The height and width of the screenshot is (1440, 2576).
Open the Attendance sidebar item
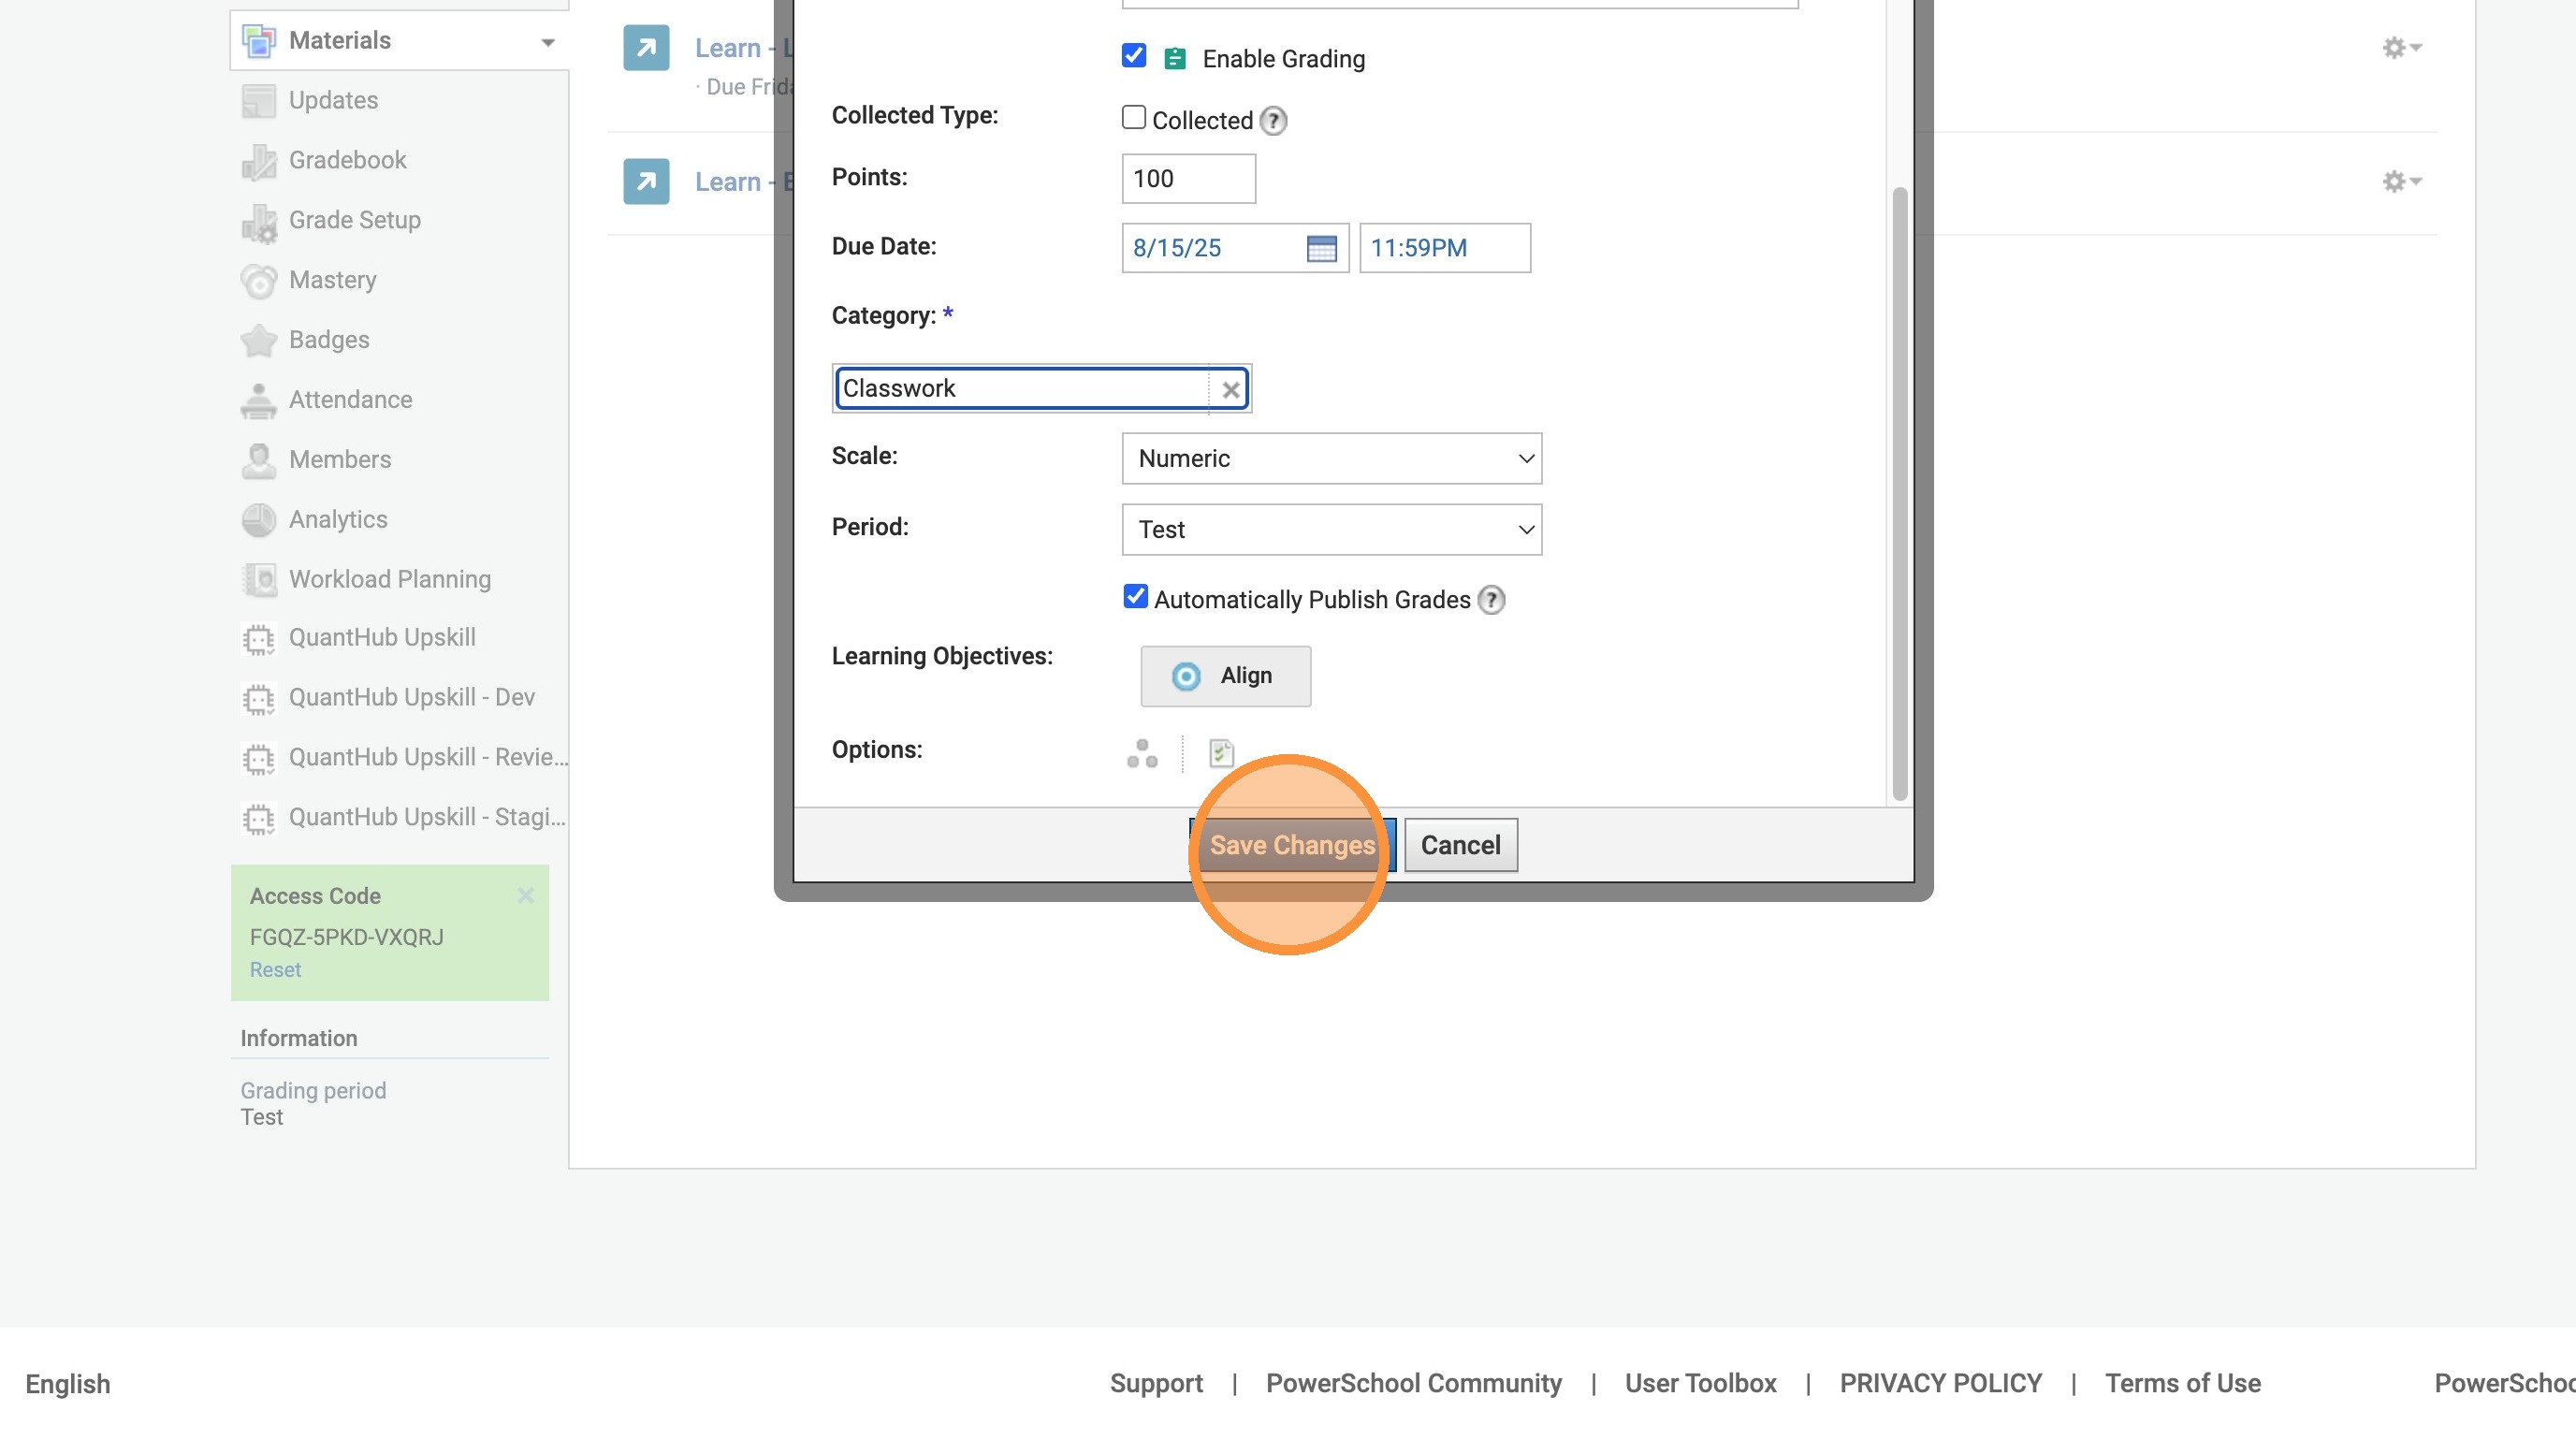[350, 400]
